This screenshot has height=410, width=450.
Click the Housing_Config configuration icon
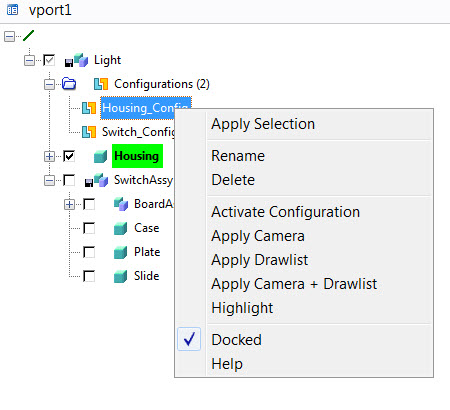click(89, 108)
